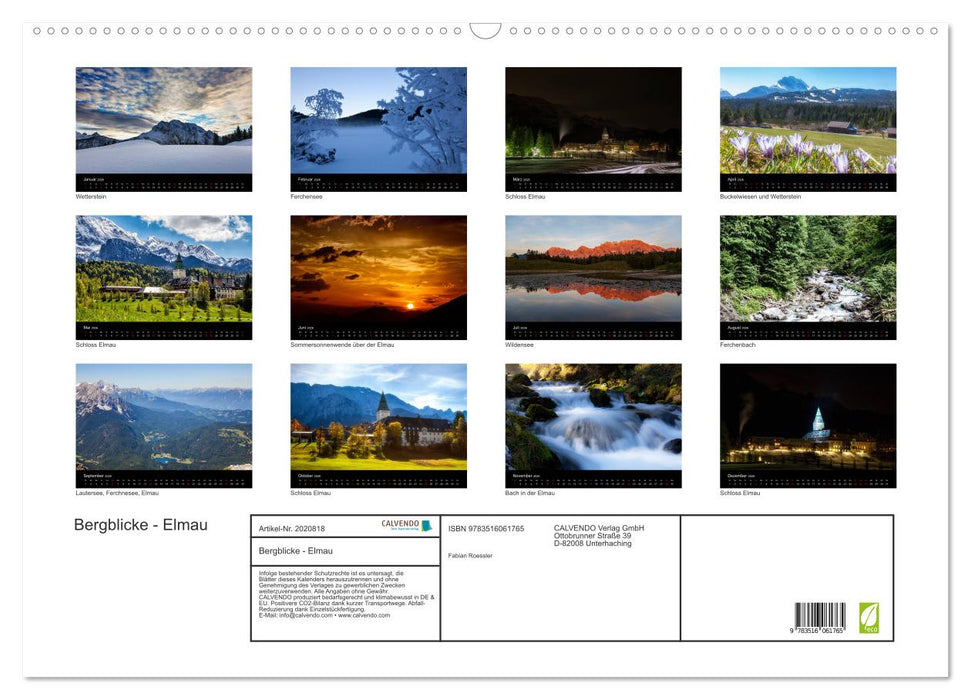Viewport: 971px width, 700px height.
Task: Open the October Schloss Elmau autumn photo
Action: click(x=378, y=424)
